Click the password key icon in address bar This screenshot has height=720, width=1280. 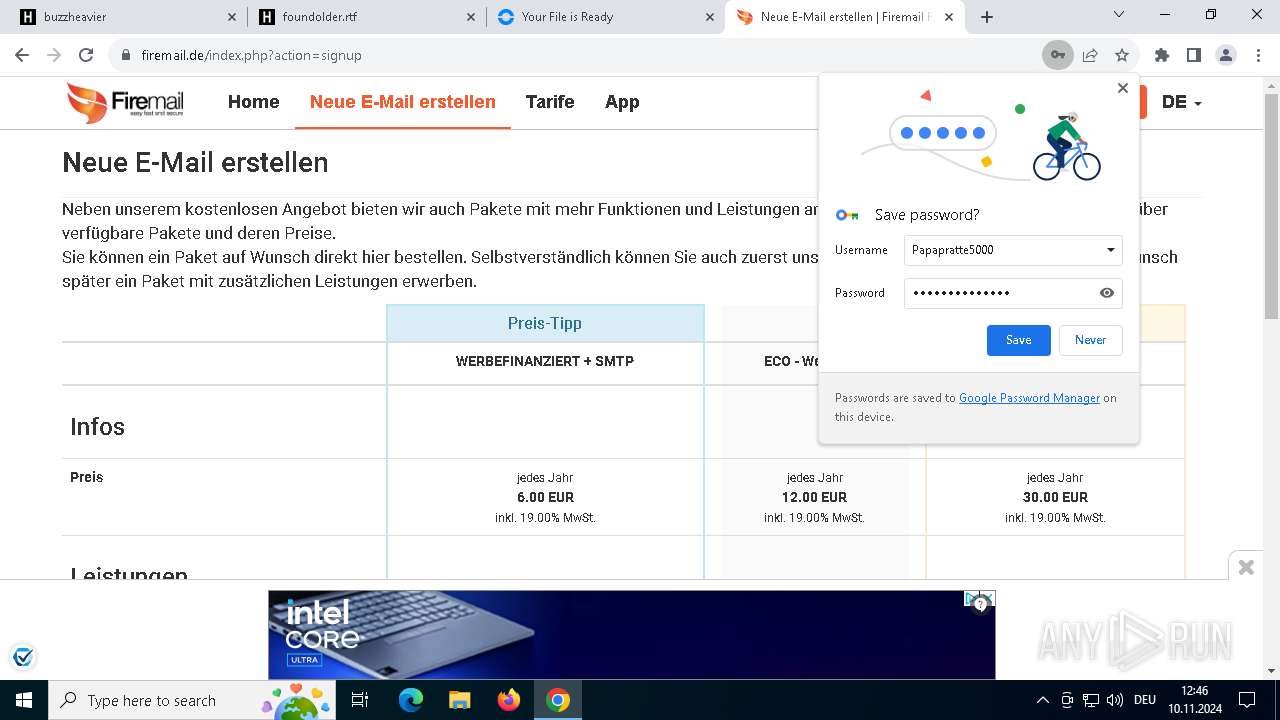click(x=1057, y=55)
